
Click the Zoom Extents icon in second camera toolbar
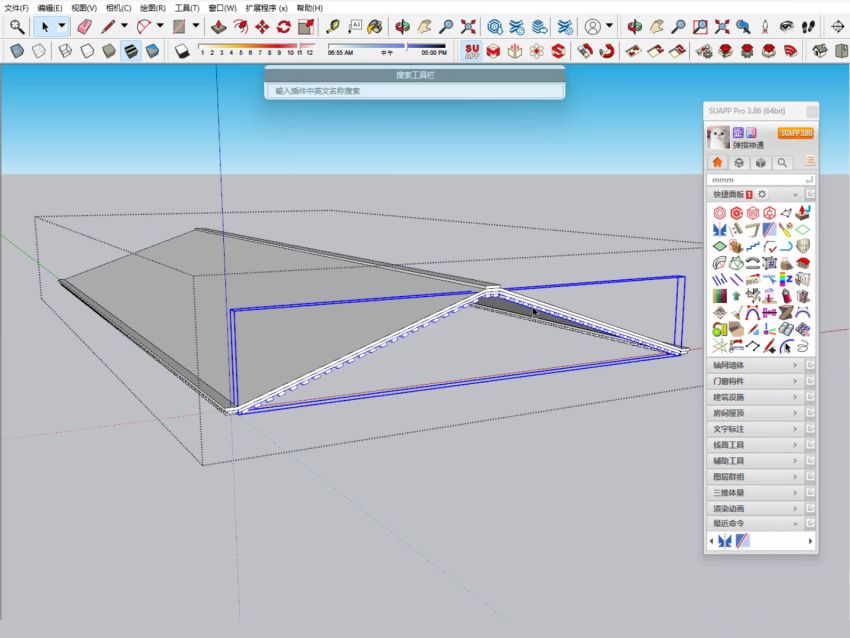click(x=722, y=27)
